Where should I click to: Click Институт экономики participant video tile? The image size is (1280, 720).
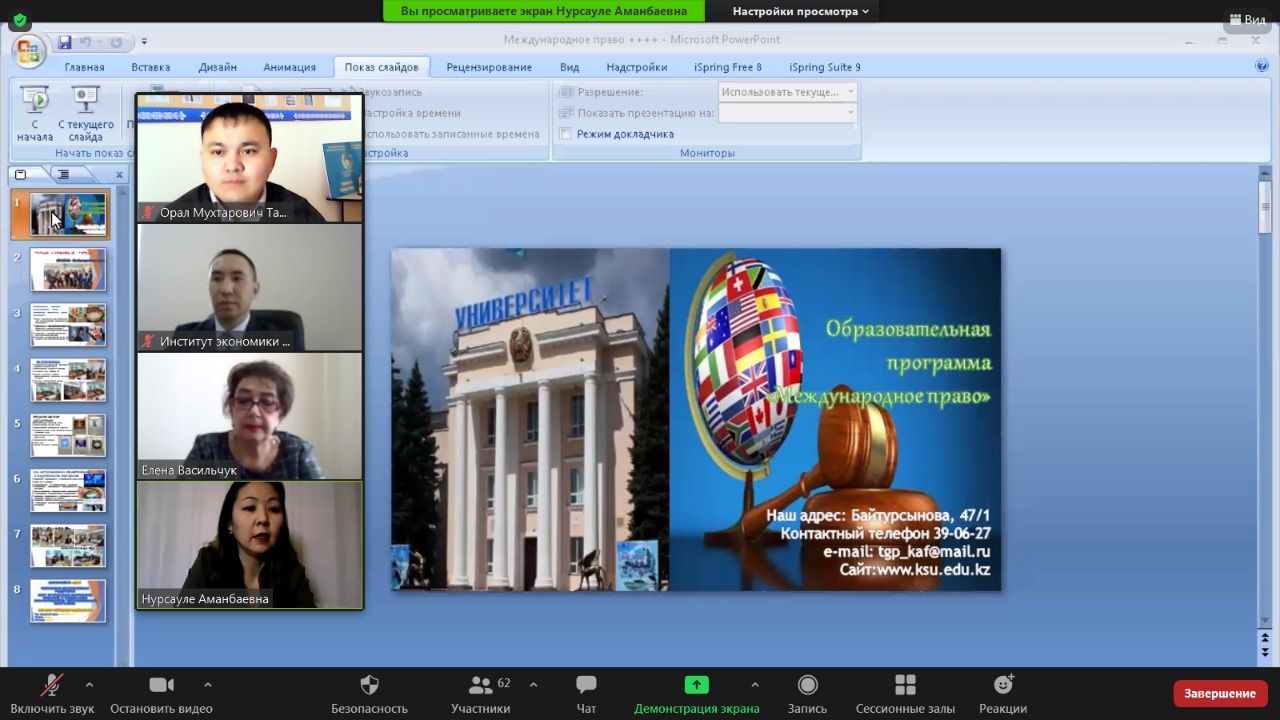(250, 287)
